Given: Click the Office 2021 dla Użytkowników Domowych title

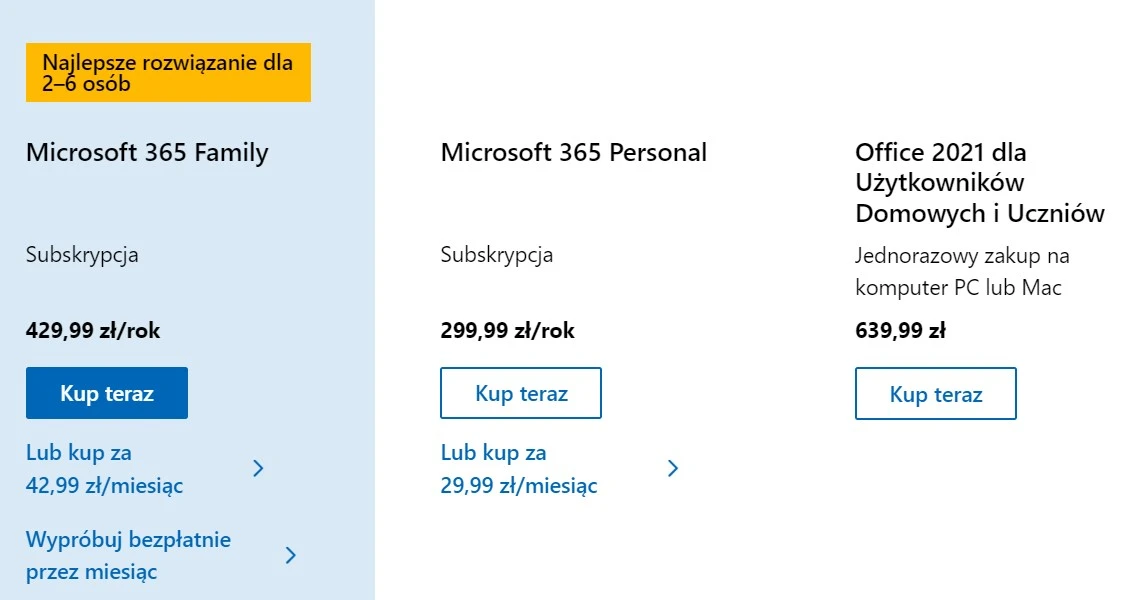Looking at the screenshot, I should point(979,183).
